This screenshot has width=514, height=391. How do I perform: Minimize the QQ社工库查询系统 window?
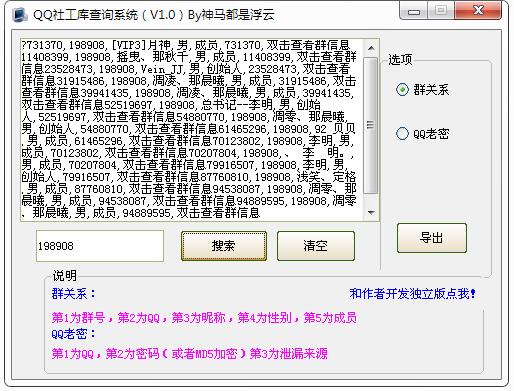click(x=414, y=12)
